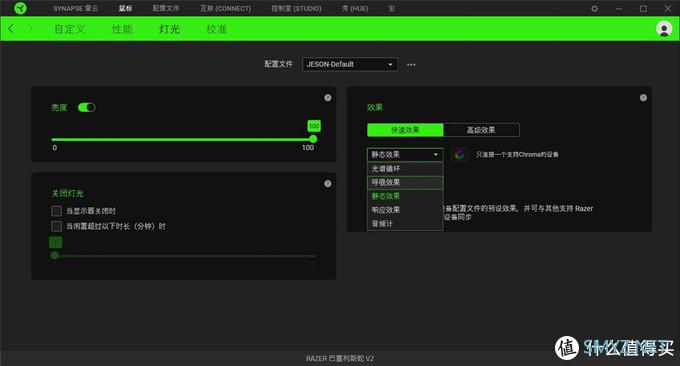
Task: Open the user account avatar
Action: [664, 29]
